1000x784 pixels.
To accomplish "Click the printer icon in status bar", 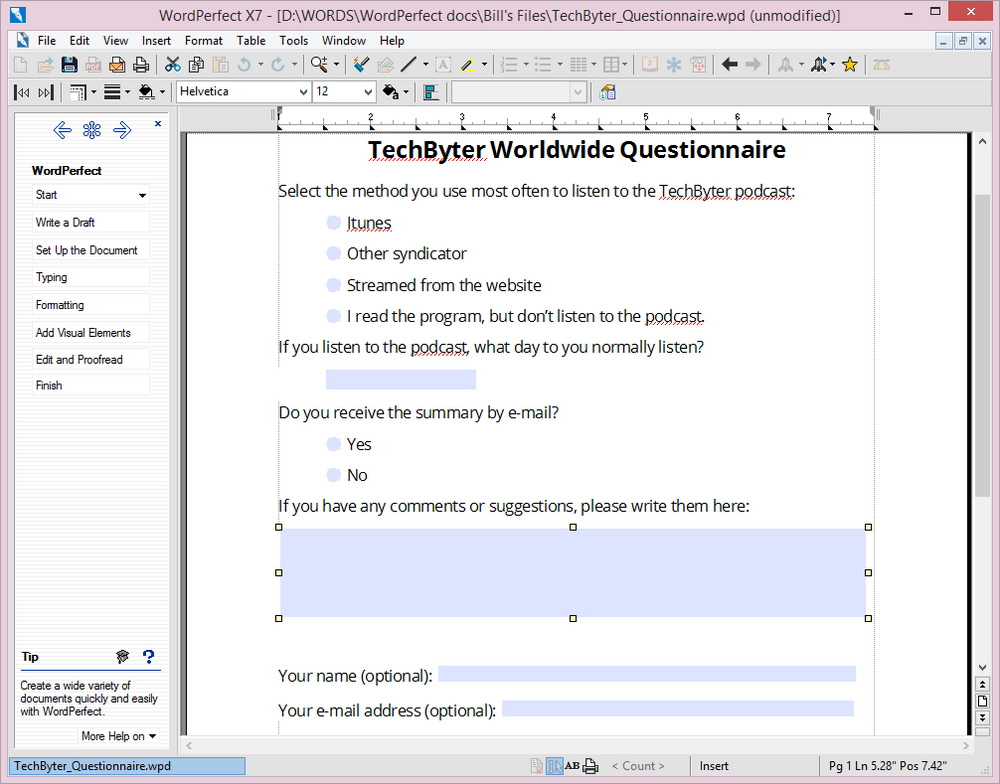I will click(x=591, y=766).
